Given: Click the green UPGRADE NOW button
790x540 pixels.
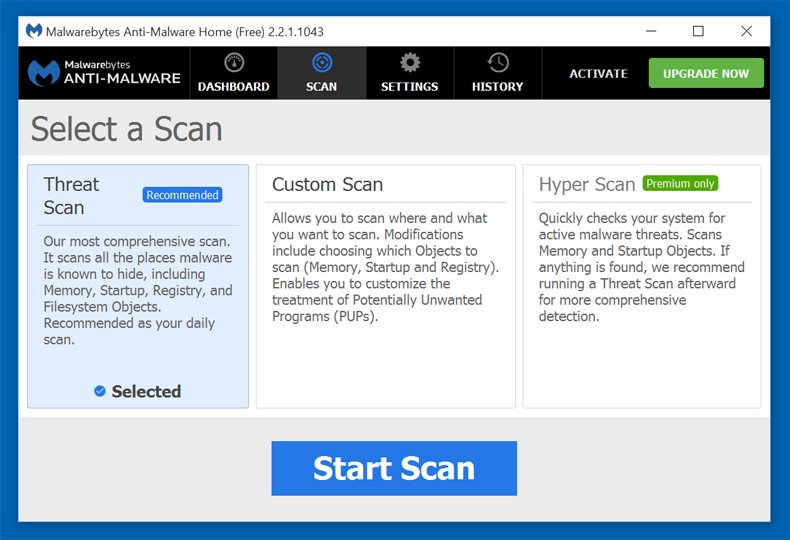Looking at the screenshot, I should (706, 73).
